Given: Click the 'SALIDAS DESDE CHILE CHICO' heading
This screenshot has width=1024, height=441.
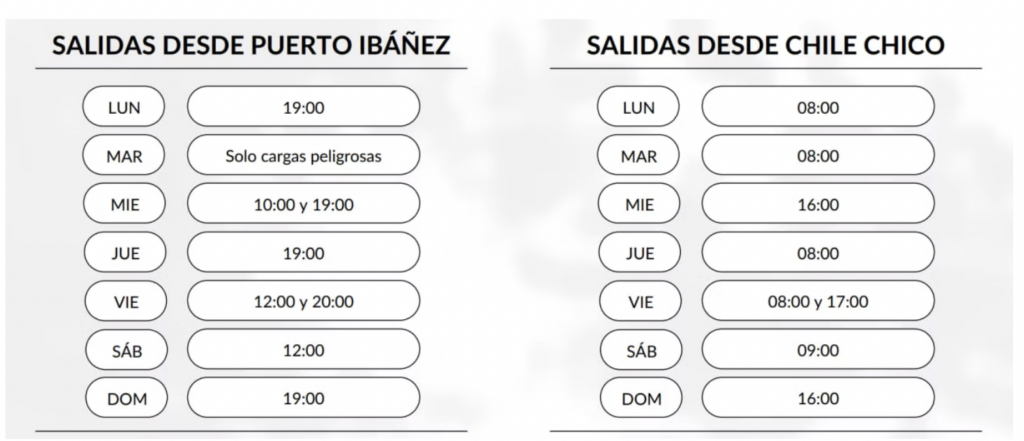Looking at the screenshot, I should coord(765,47).
